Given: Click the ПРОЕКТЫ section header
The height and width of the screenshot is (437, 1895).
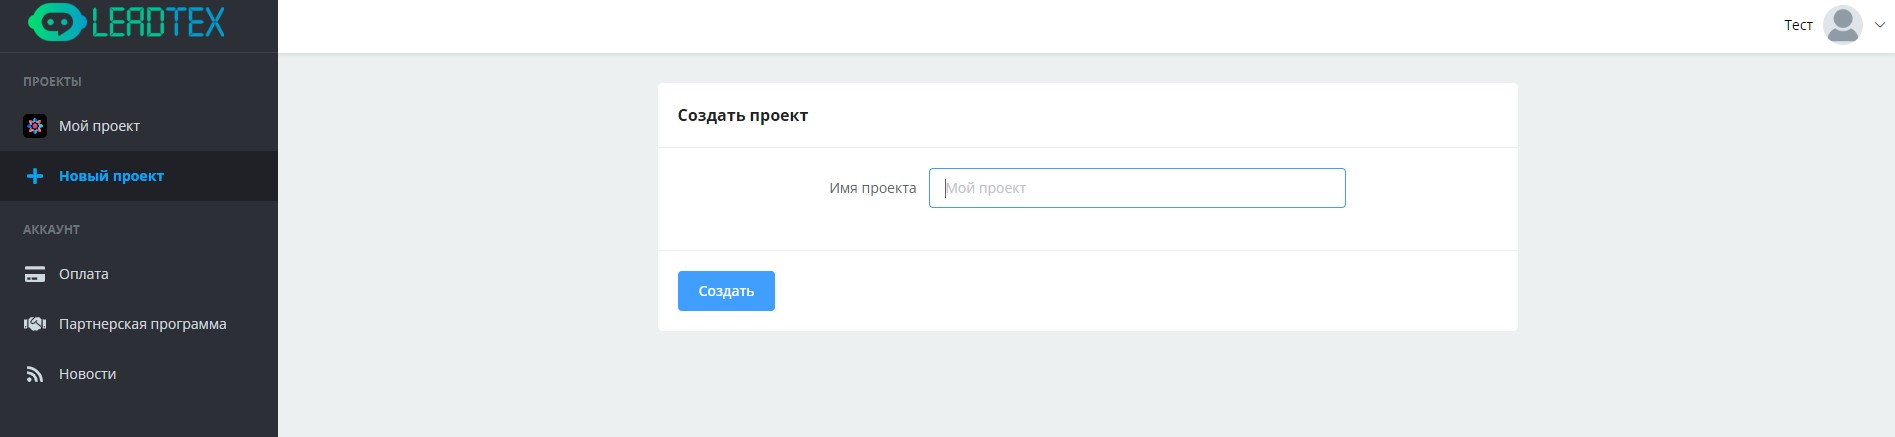Looking at the screenshot, I should click(53, 82).
